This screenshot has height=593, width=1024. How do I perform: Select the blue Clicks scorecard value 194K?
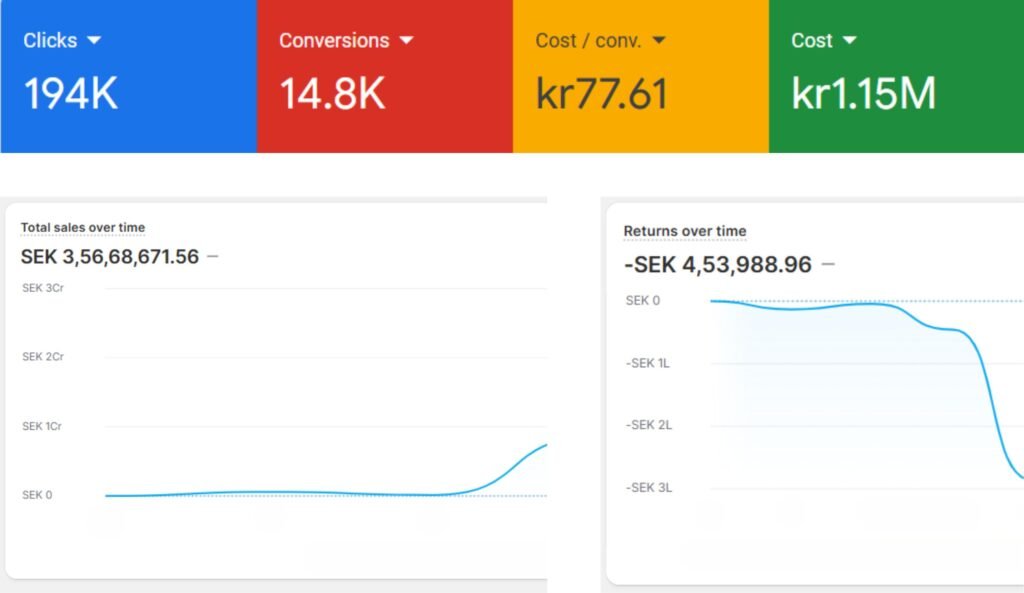pos(71,94)
